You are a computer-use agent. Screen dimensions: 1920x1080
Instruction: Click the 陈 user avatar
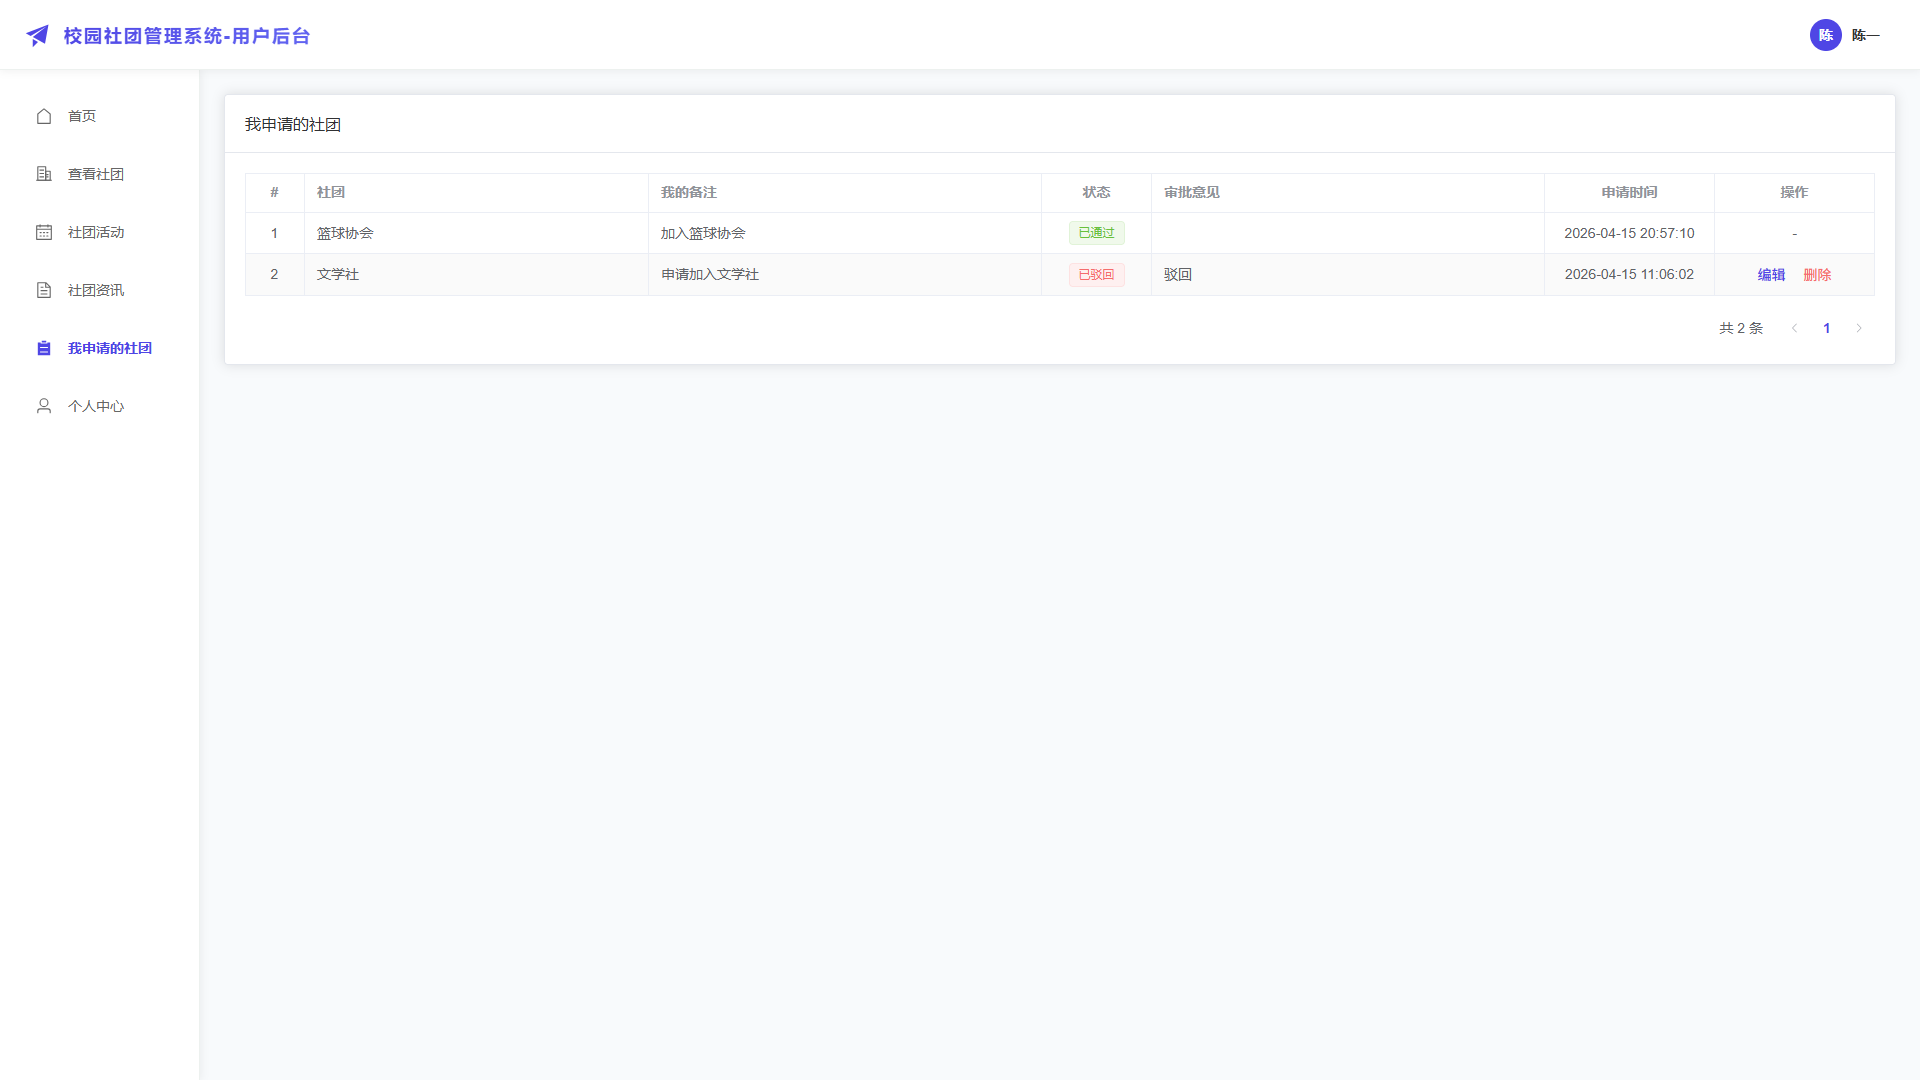pyautogui.click(x=1826, y=35)
